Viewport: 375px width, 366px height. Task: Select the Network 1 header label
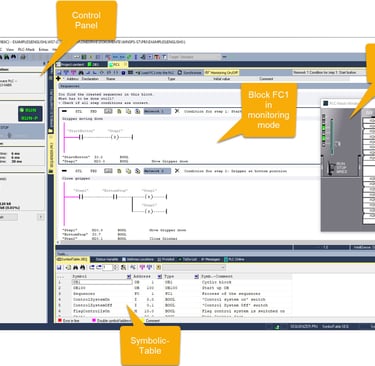[x=157, y=111]
